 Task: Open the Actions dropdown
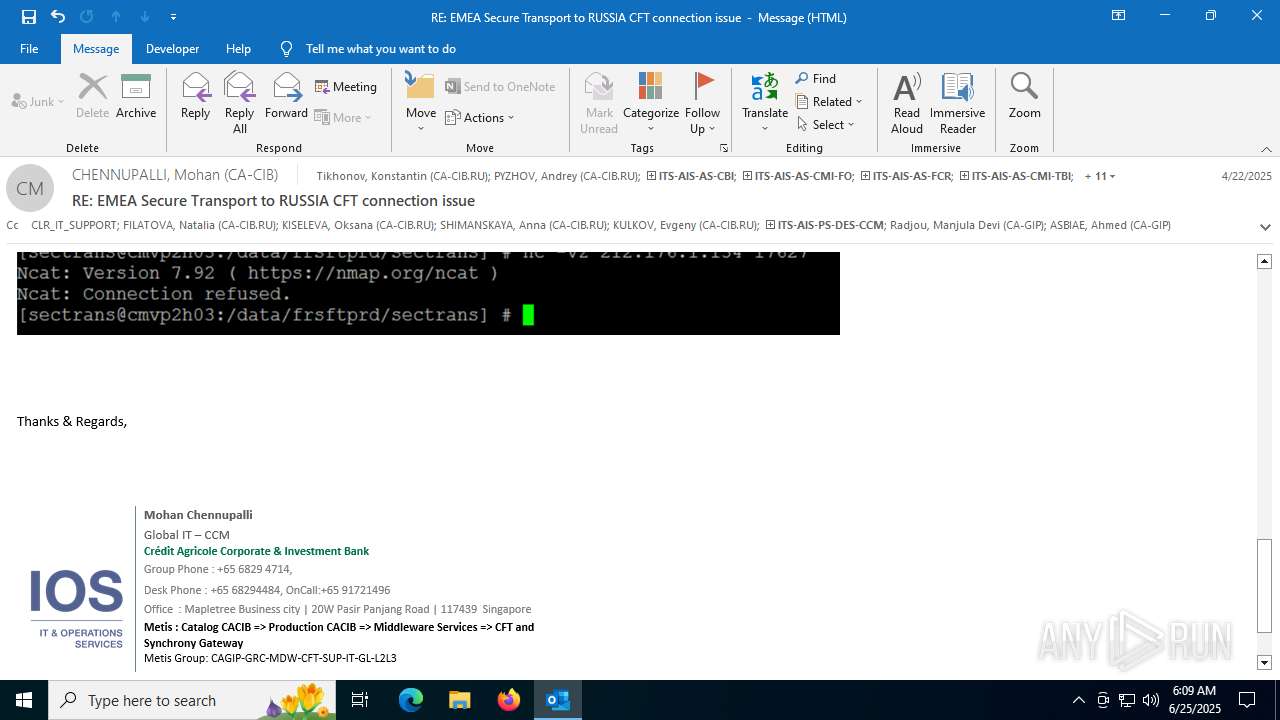479,118
